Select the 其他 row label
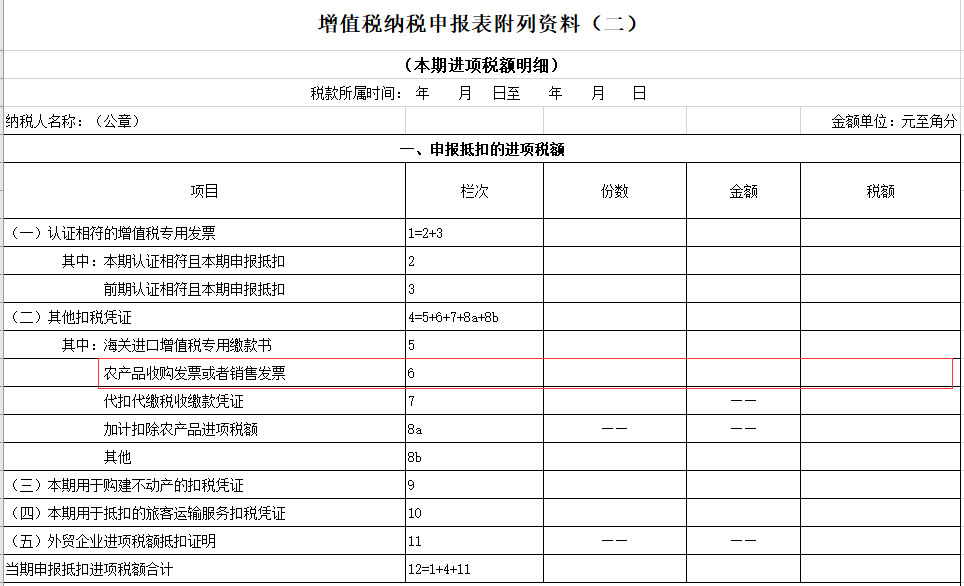Image resolution: width=964 pixels, height=586 pixels. click(117, 457)
